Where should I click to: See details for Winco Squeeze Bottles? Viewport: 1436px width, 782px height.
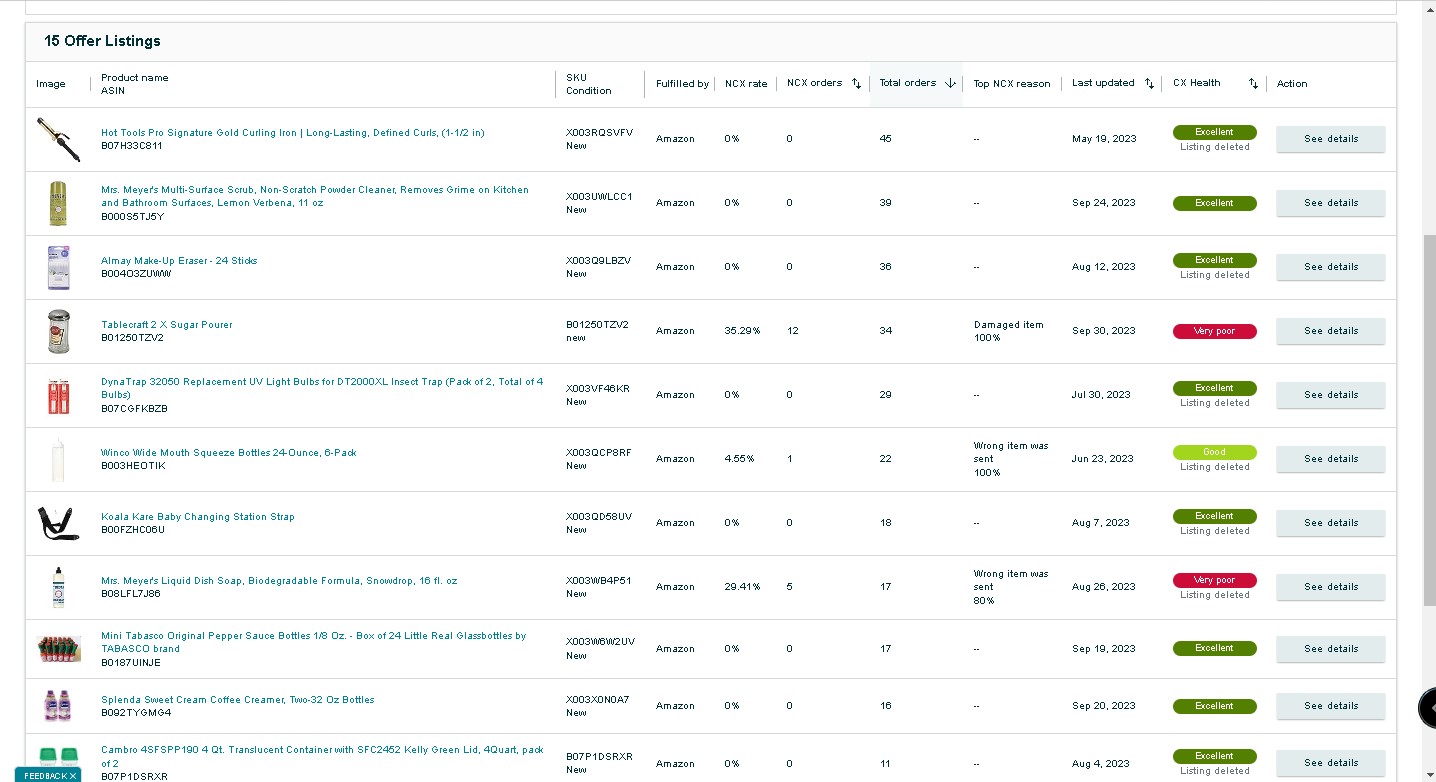coord(1330,459)
